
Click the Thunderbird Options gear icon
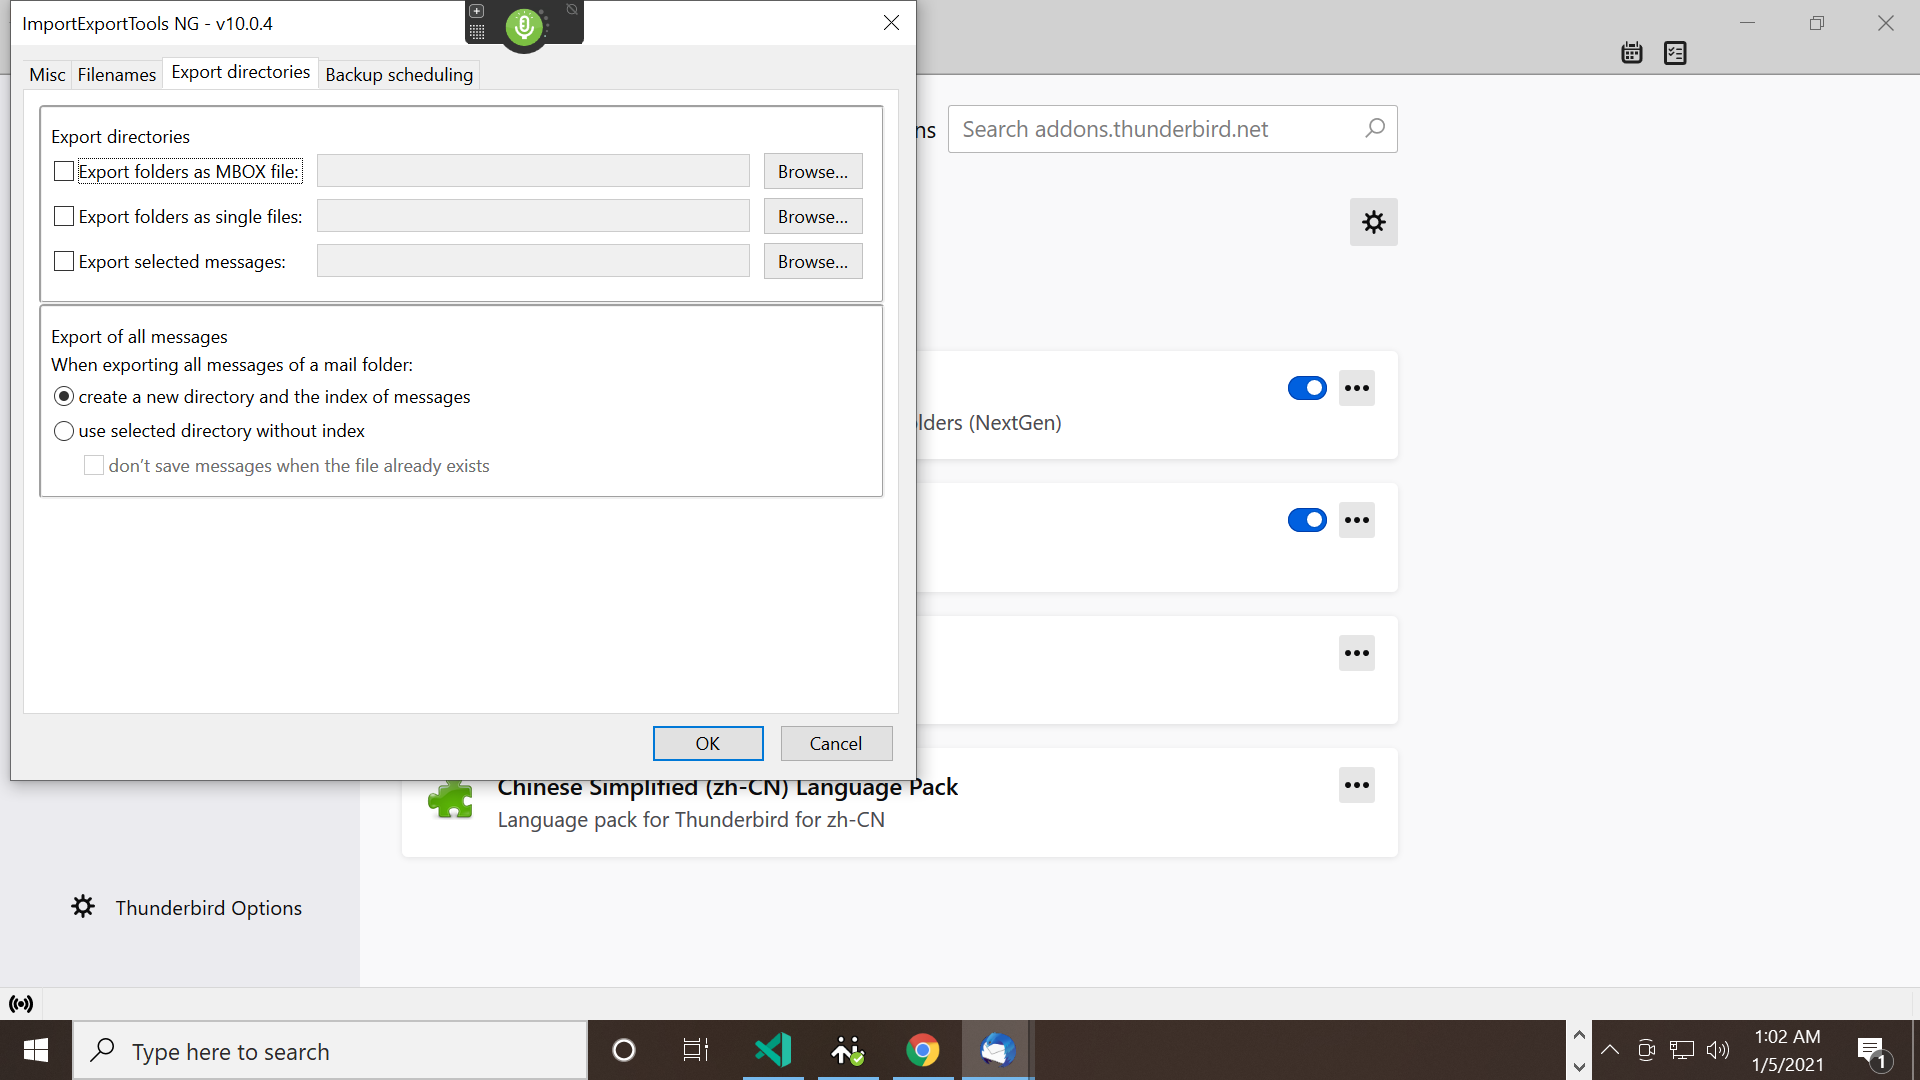click(83, 907)
